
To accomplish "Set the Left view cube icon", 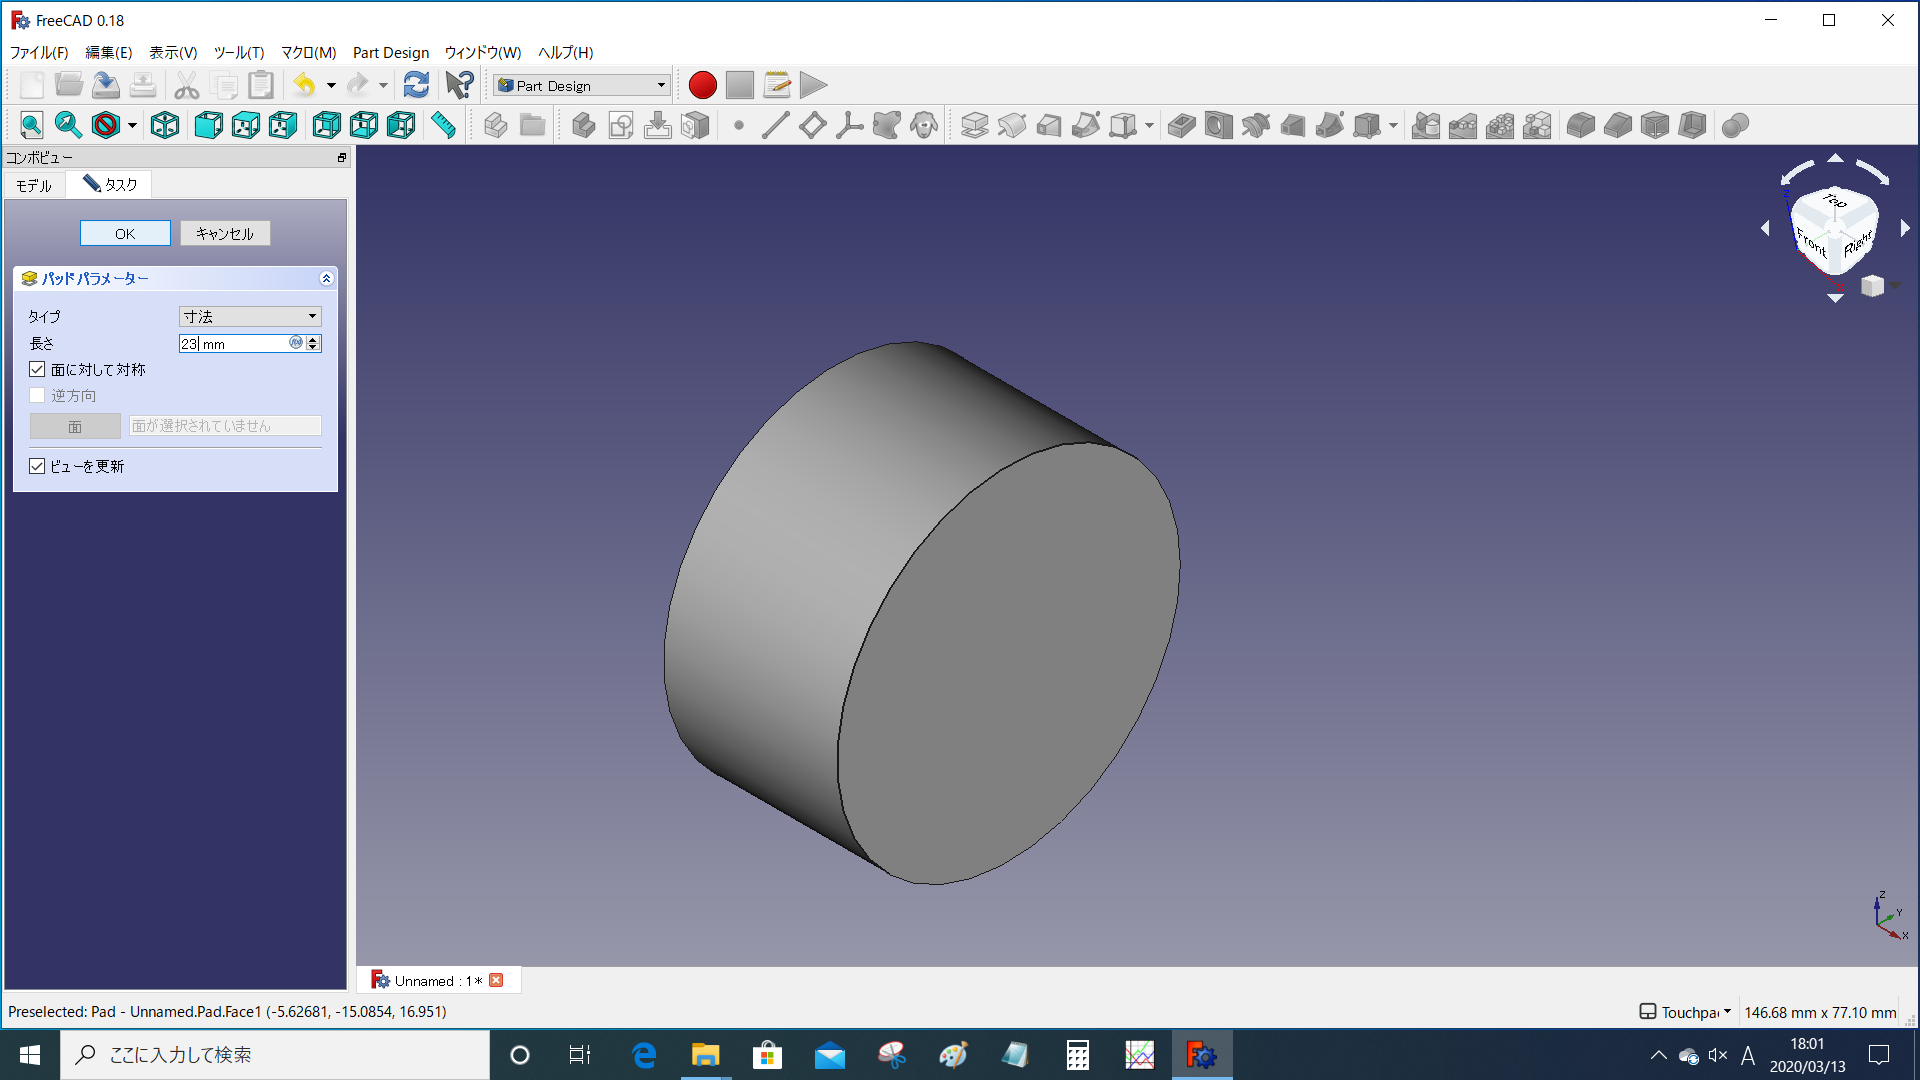I will tap(401, 125).
